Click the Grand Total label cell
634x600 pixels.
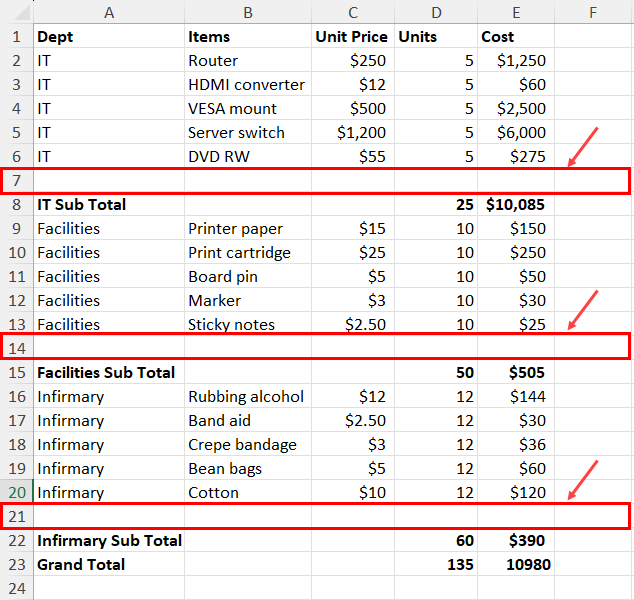point(109,564)
